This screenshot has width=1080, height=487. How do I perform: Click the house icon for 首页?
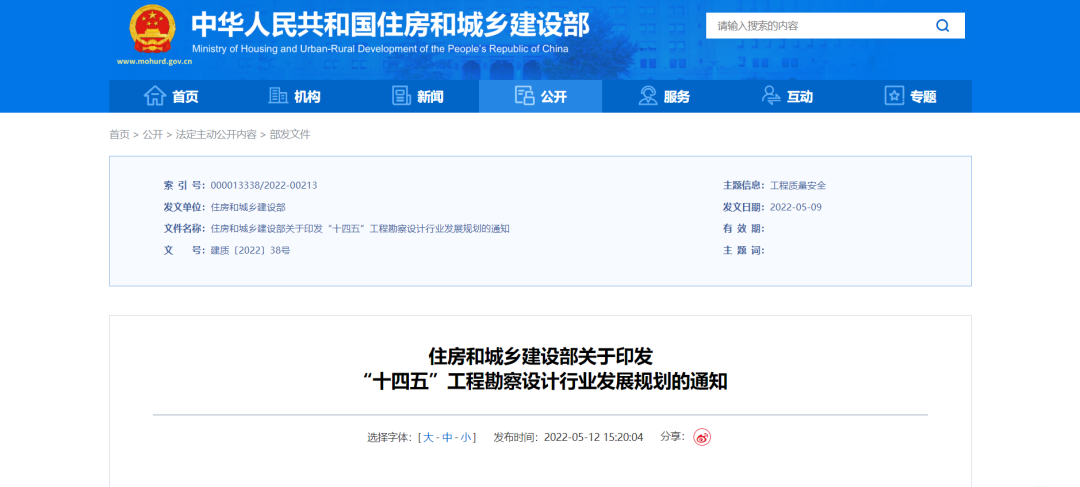pos(155,96)
